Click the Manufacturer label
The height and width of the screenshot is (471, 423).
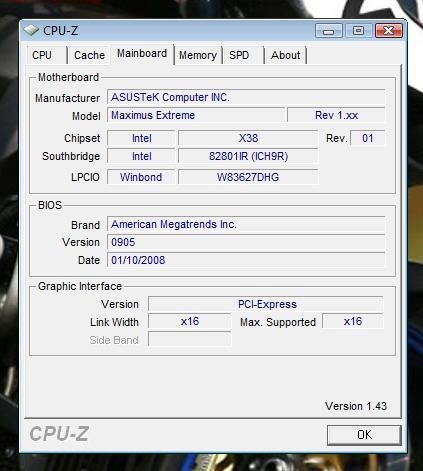(67, 98)
